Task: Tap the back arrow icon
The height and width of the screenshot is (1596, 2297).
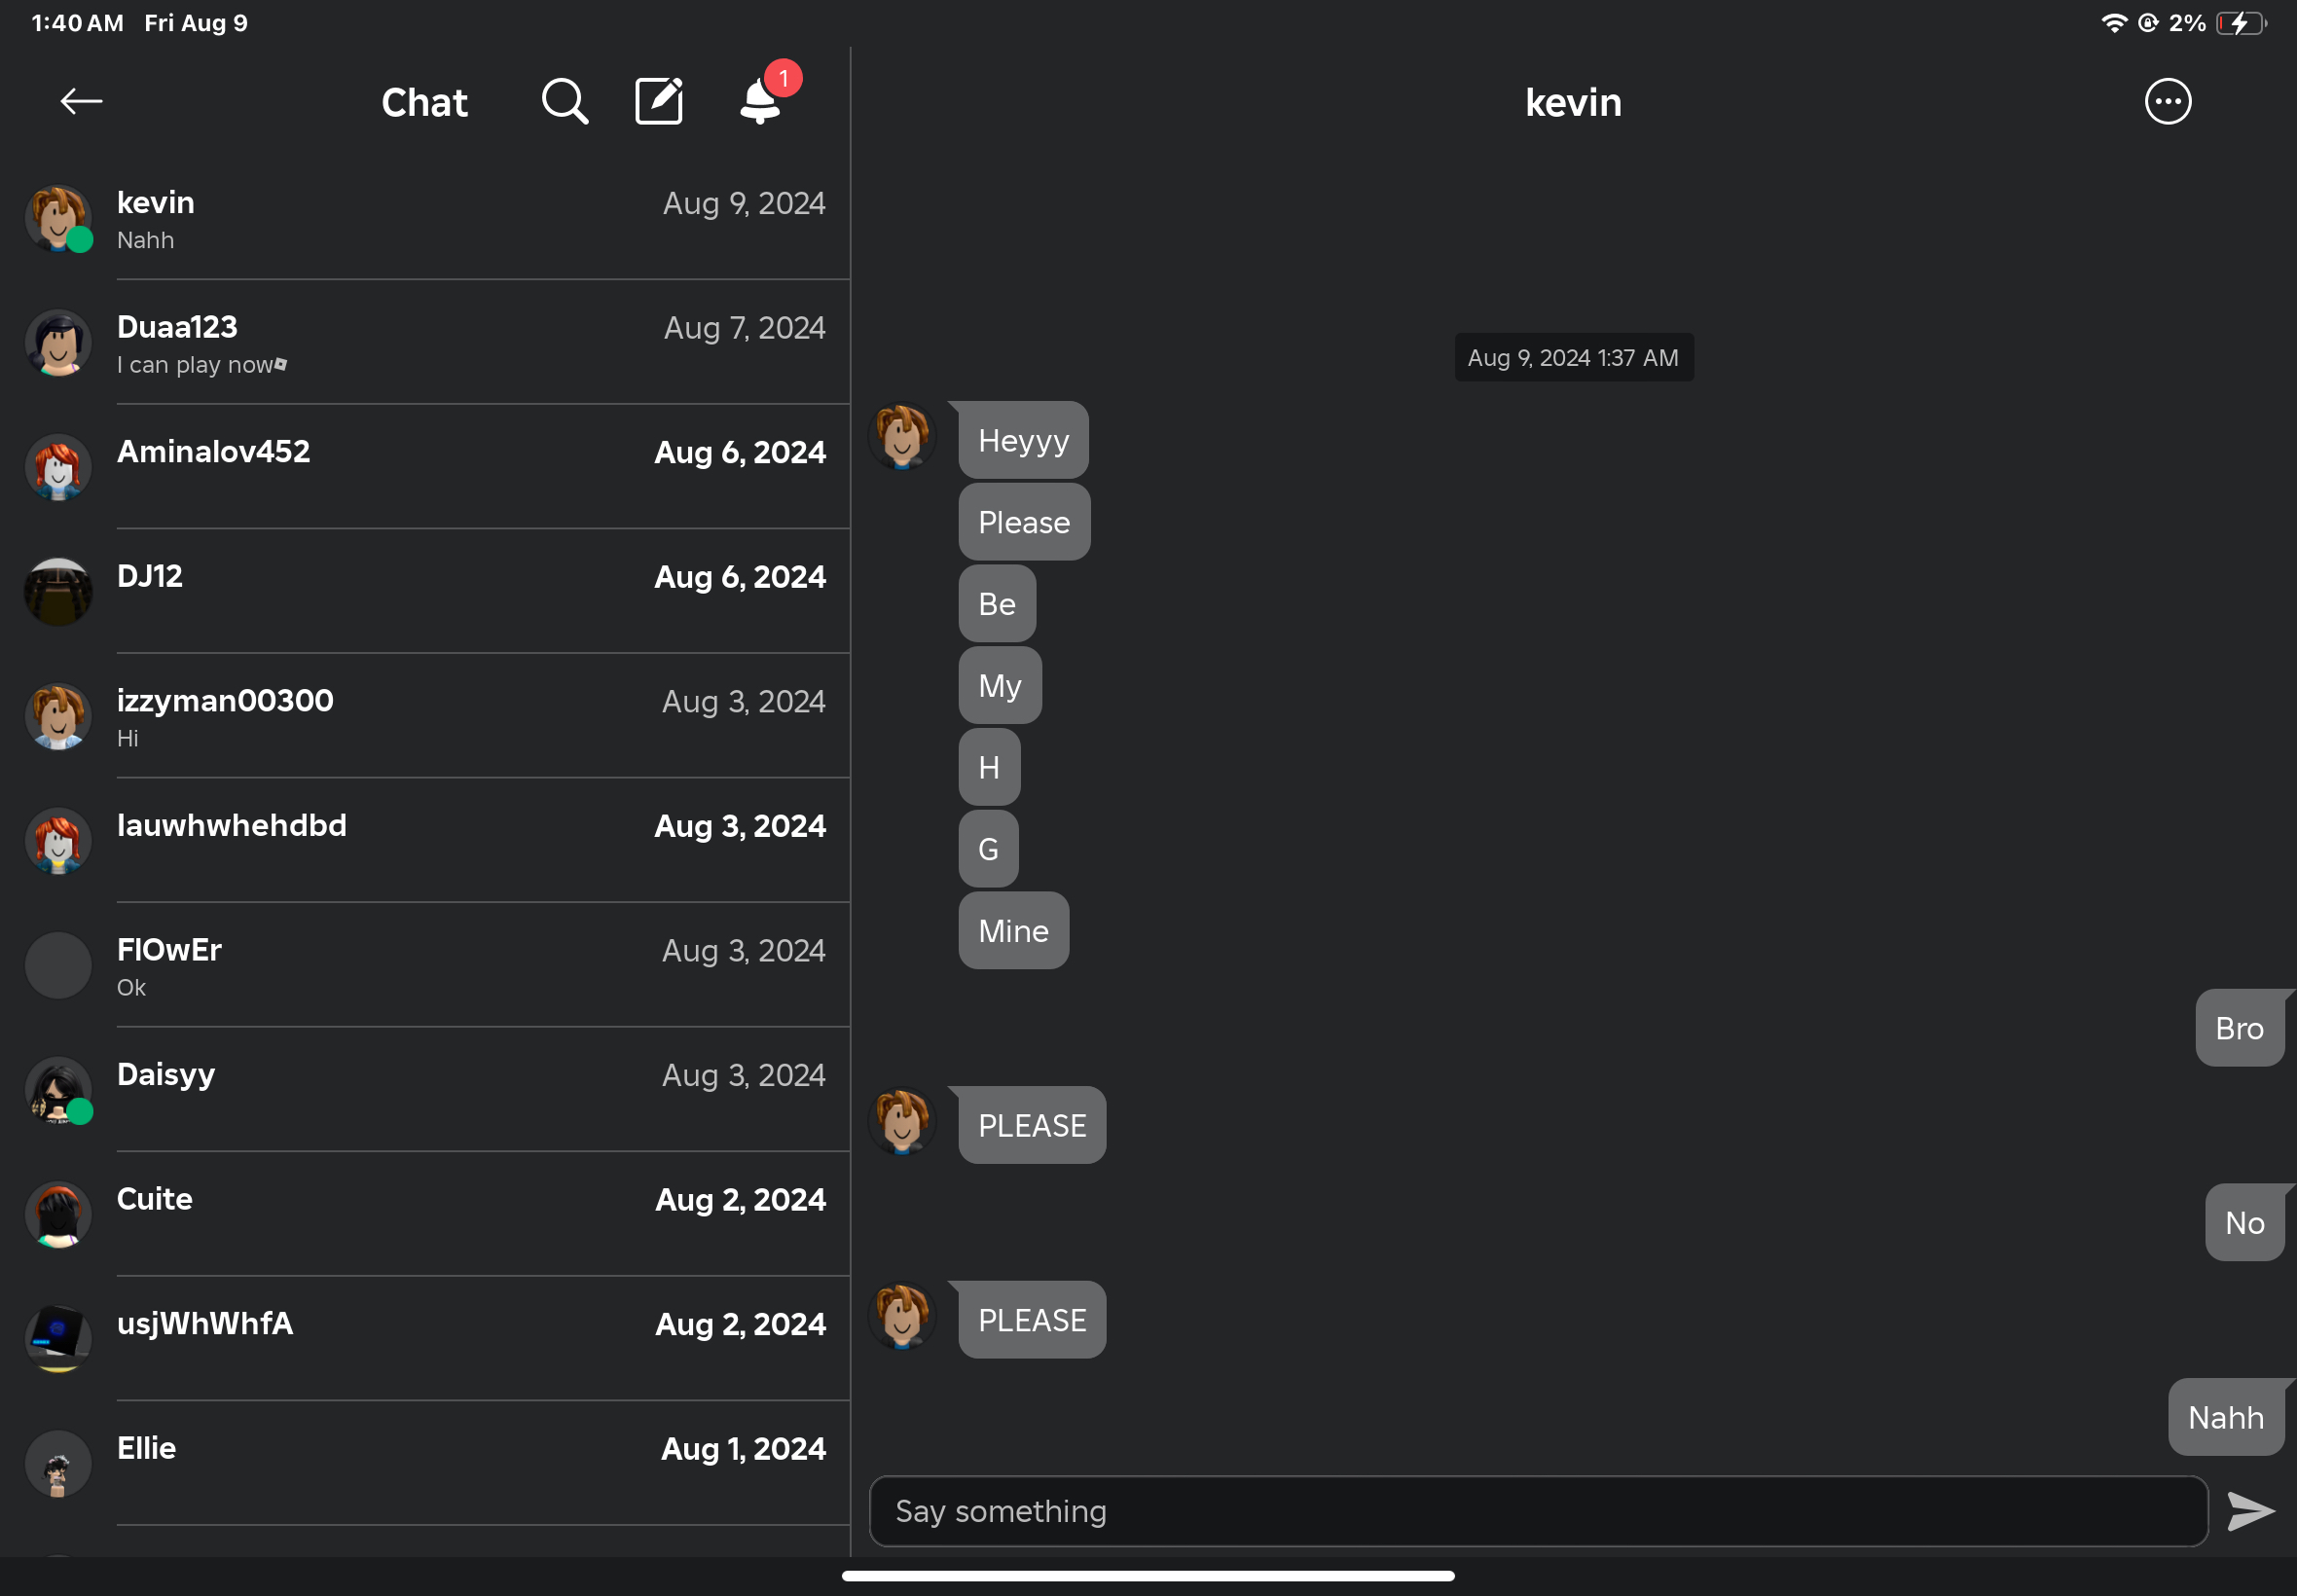Action: pyautogui.click(x=81, y=101)
